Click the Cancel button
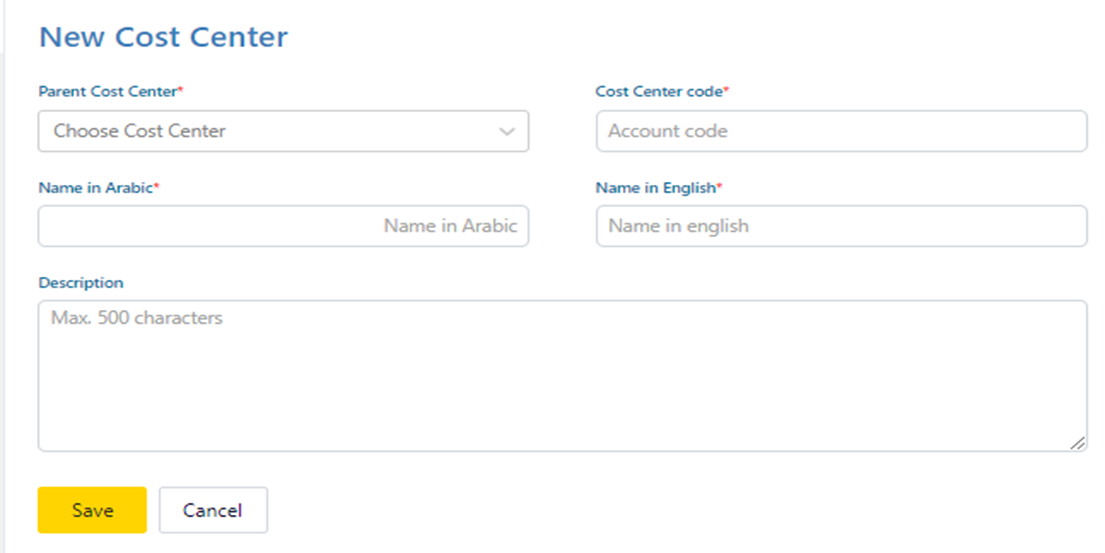Image resolution: width=1105 pixels, height=553 pixels. (213, 510)
